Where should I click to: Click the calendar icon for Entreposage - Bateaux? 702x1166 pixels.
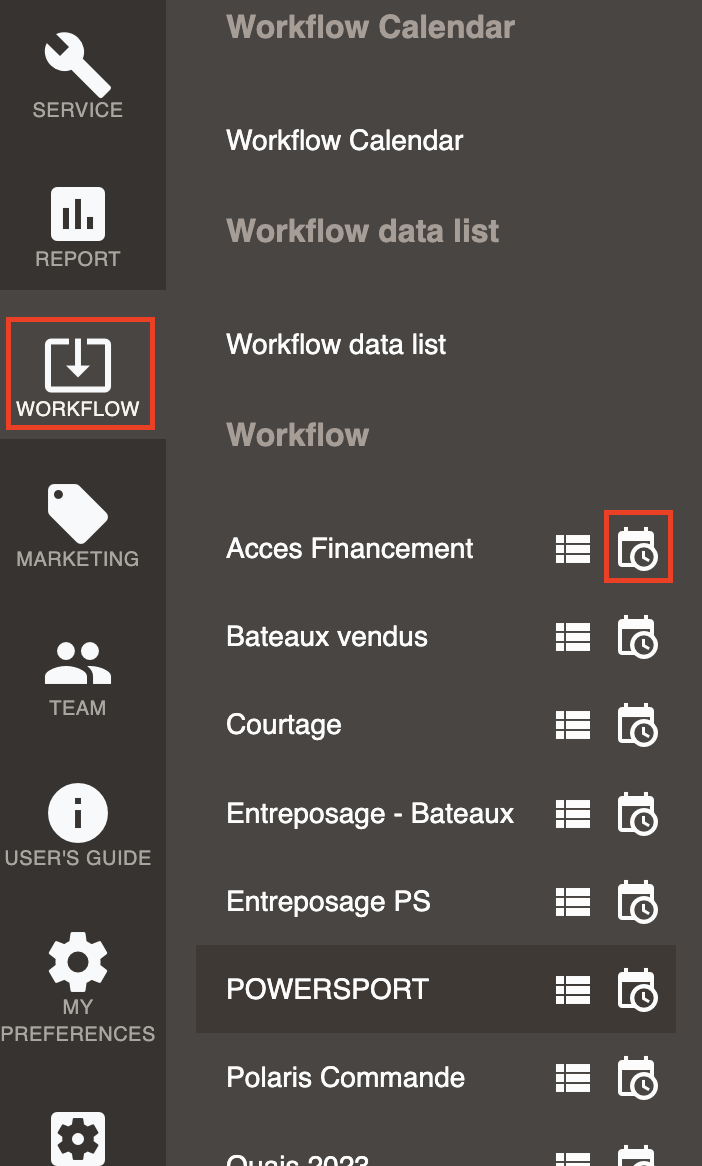[638, 813]
